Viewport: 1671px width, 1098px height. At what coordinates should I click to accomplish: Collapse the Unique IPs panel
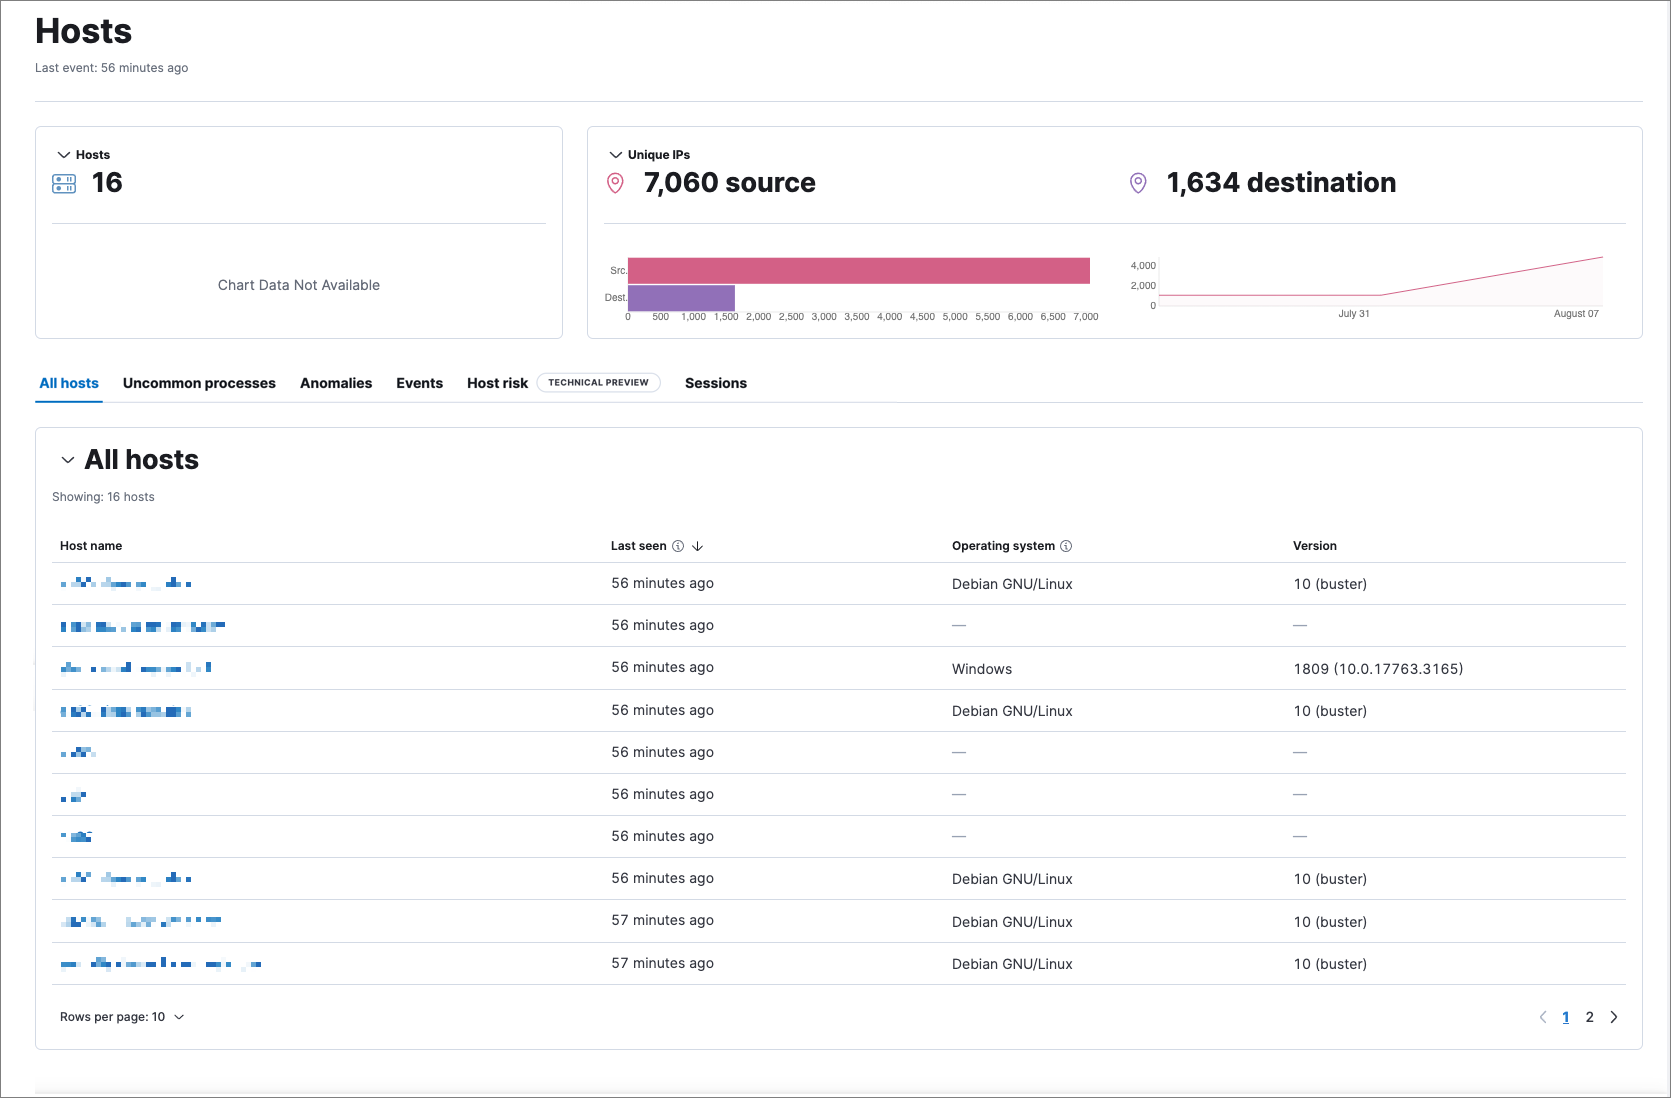tap(616, 154)
